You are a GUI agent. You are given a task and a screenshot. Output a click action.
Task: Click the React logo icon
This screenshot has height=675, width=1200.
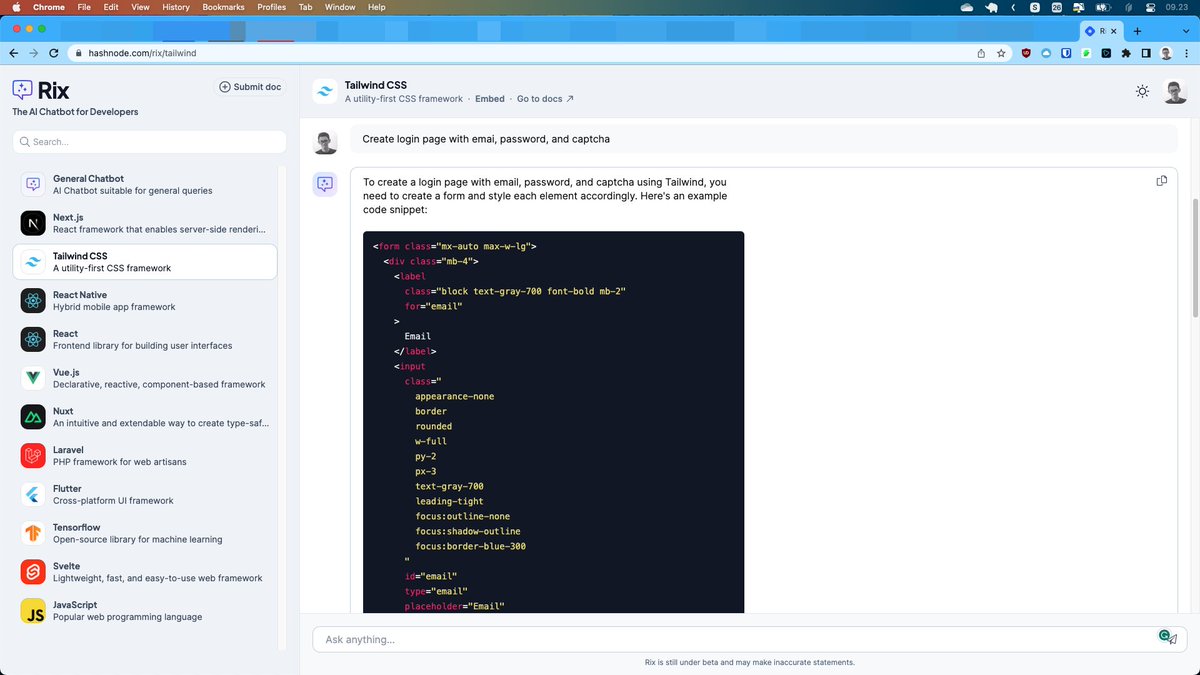pyautogui.click(x=33, y=340)
